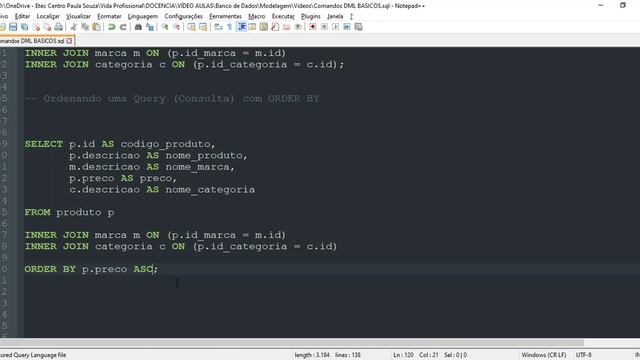Open User Defined Language icon

[x=252, y=27]
